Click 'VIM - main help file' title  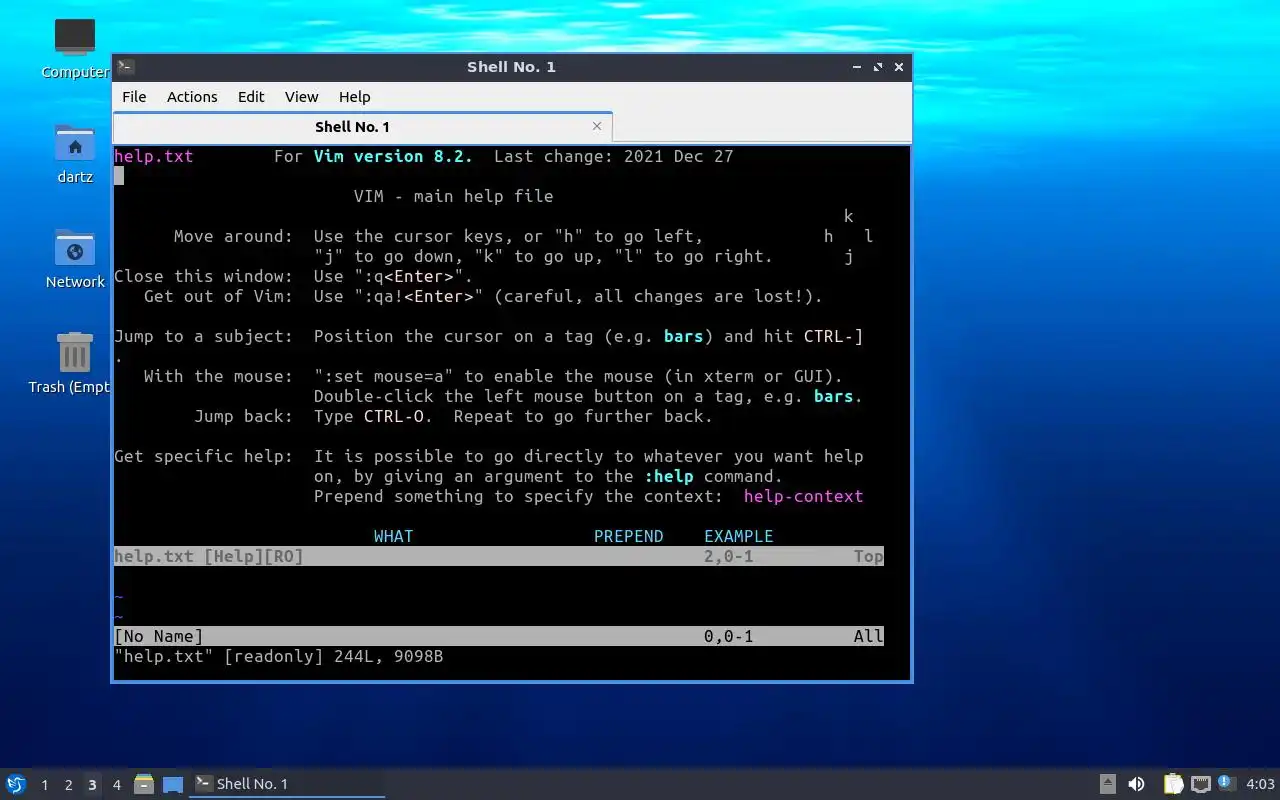(x=453, y=196)
